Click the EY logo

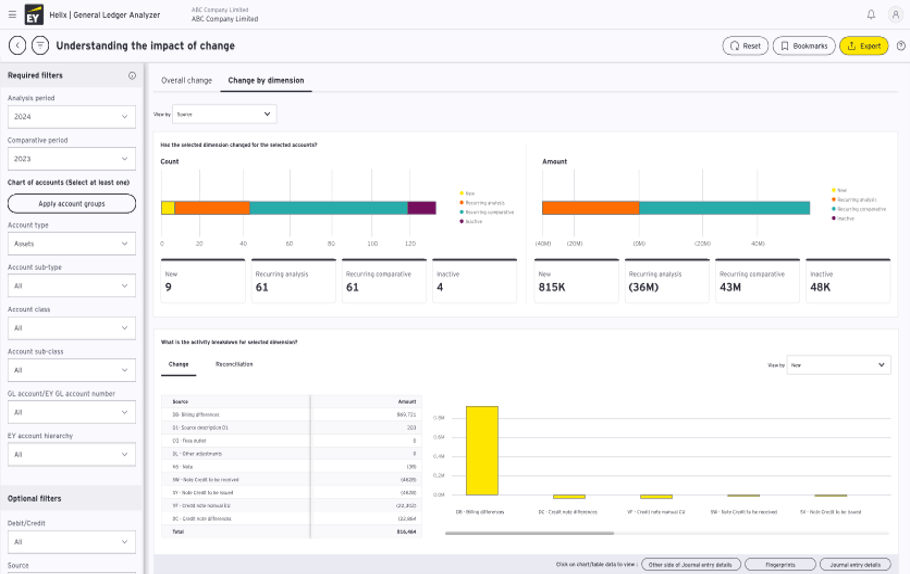32,15
